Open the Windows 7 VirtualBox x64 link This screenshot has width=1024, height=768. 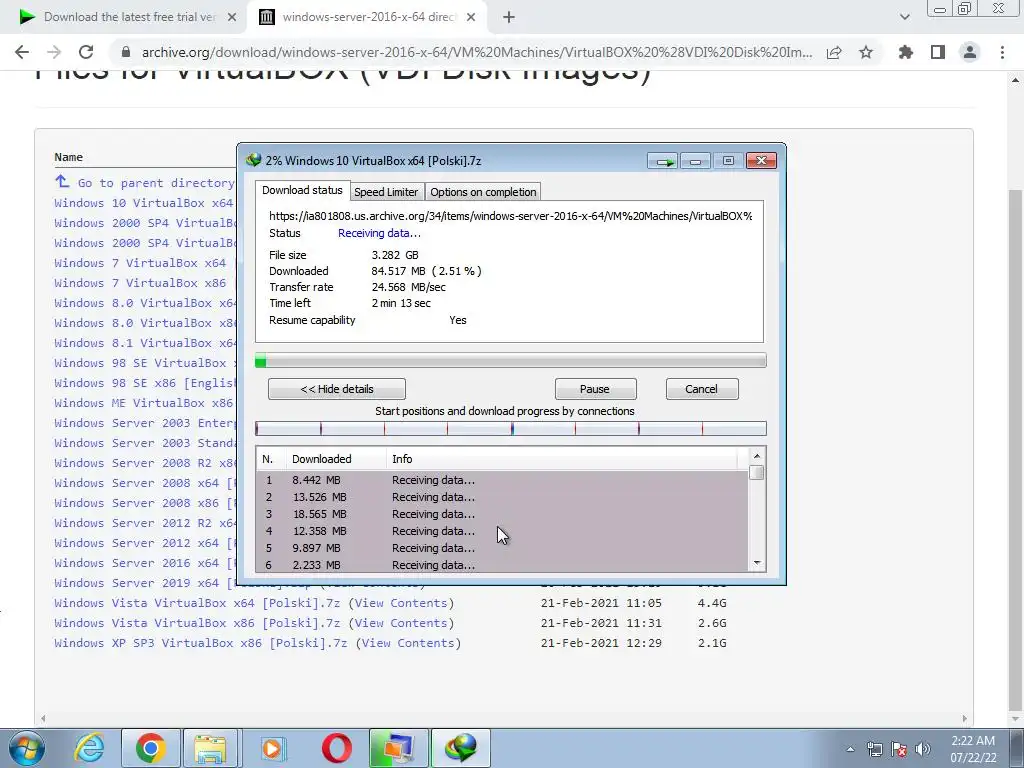coord(140,263)
